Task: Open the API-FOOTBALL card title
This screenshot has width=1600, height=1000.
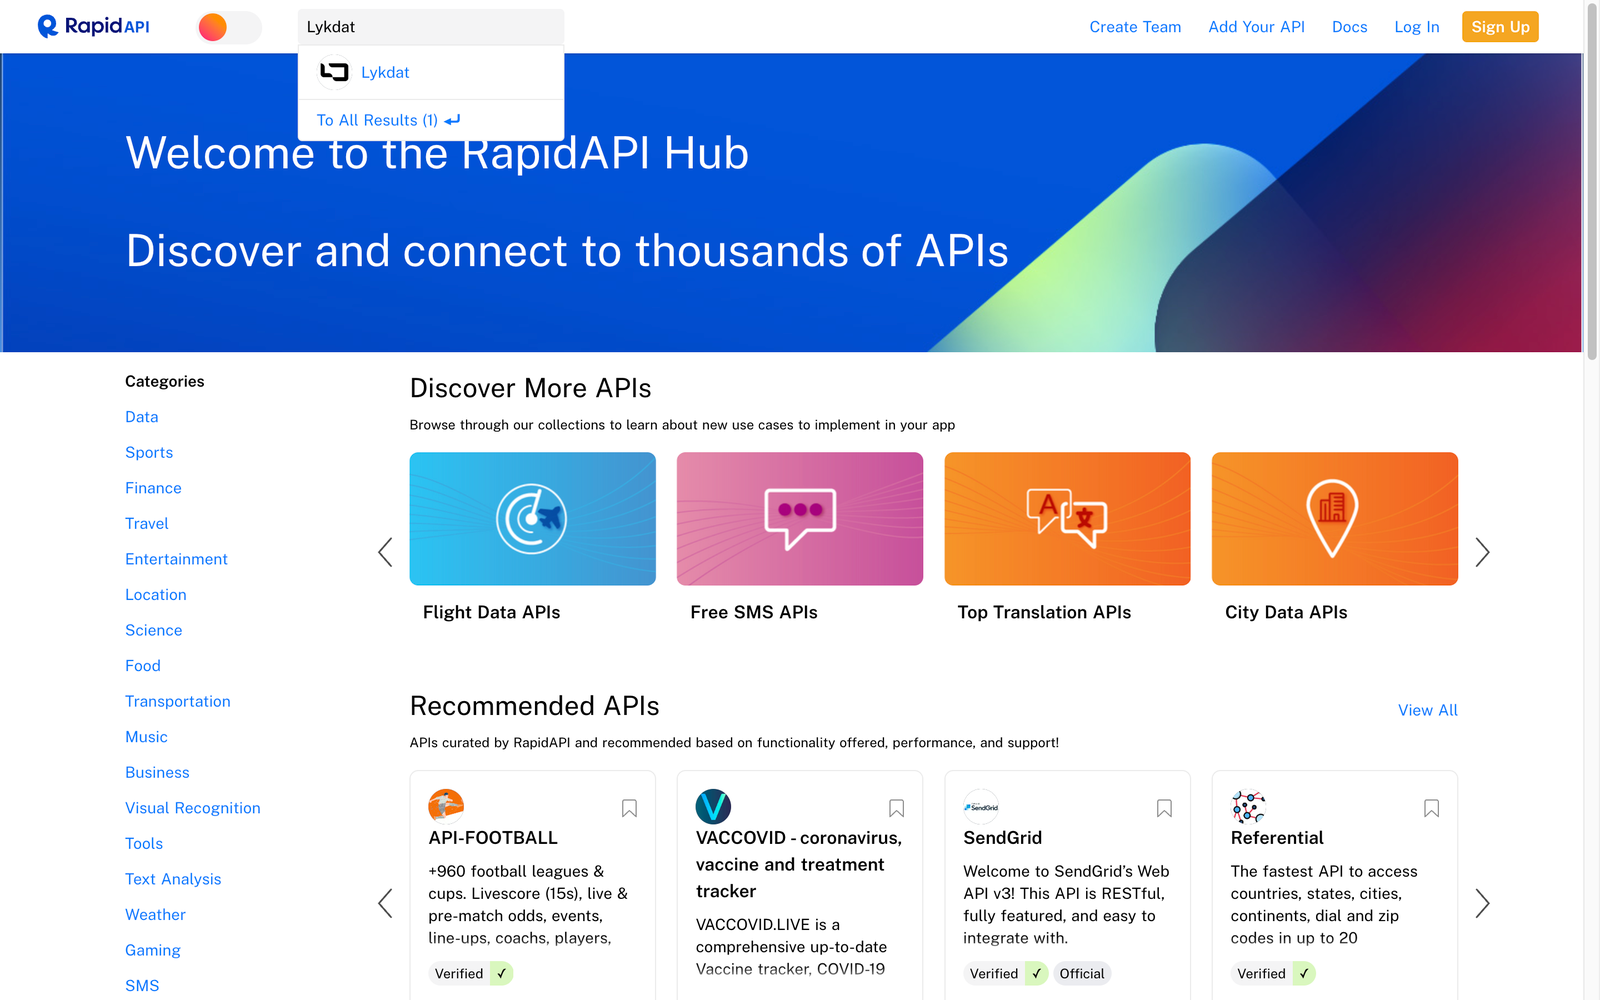Action: 493,838
